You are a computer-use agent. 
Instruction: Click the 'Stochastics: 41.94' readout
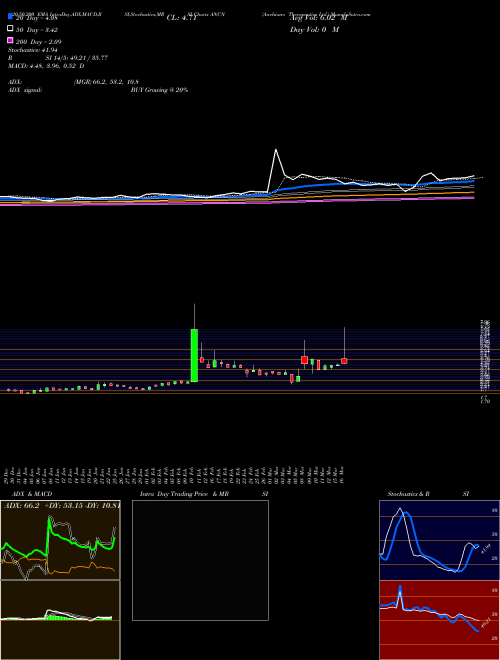[33, 50]
